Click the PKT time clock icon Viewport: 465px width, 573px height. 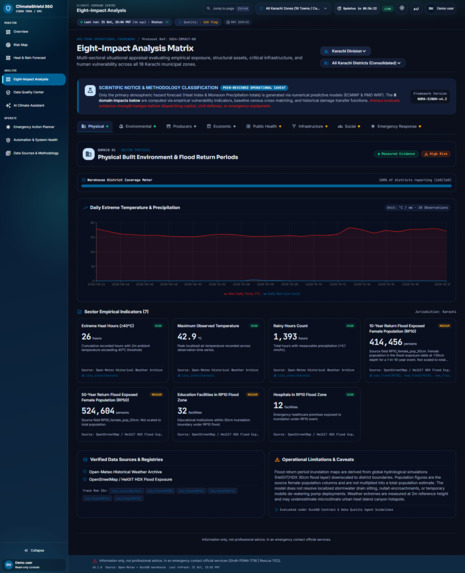coord(228,22)
